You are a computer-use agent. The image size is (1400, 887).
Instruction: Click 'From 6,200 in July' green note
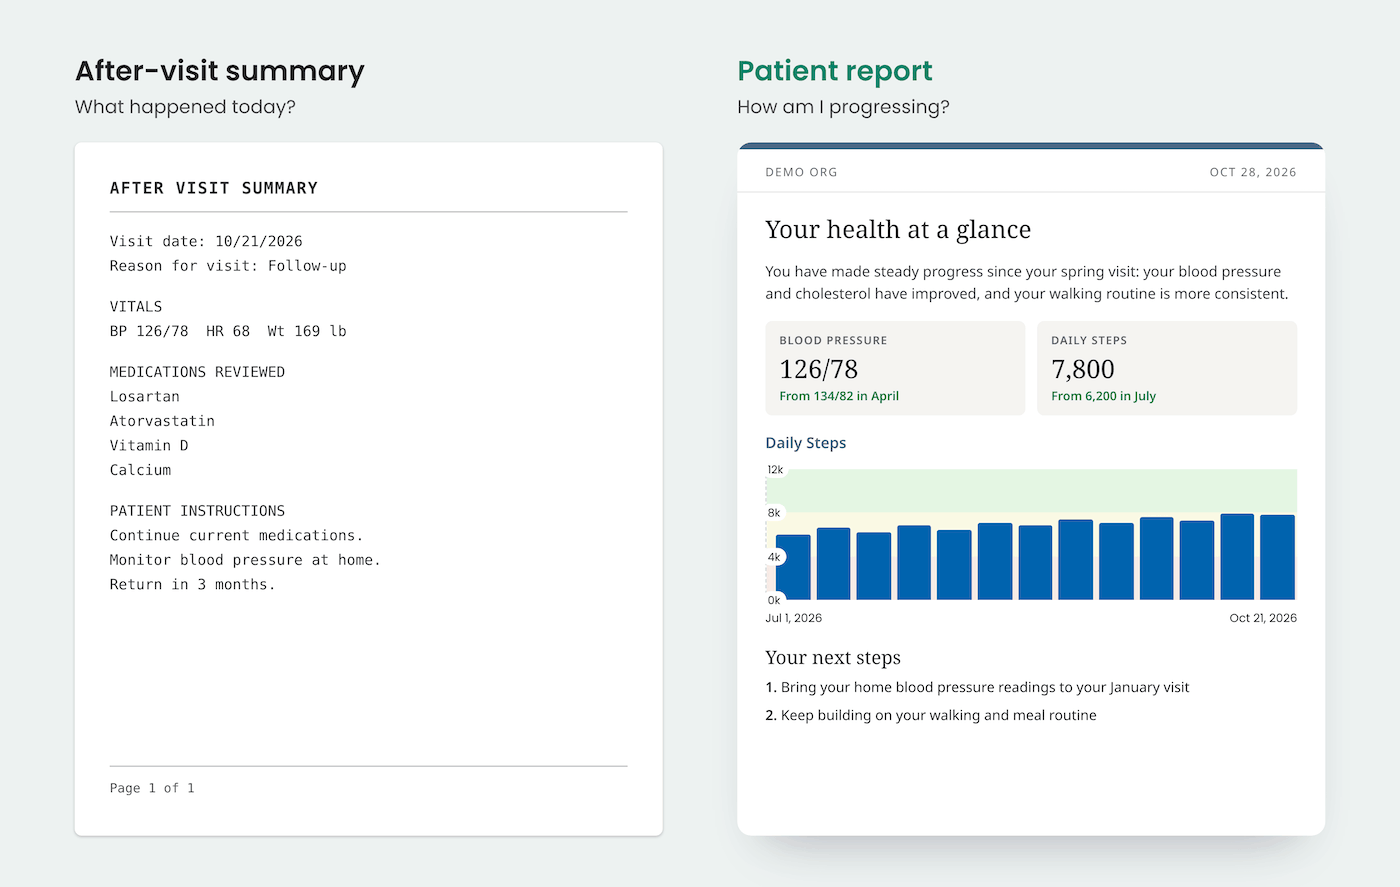coord(1103,396)
